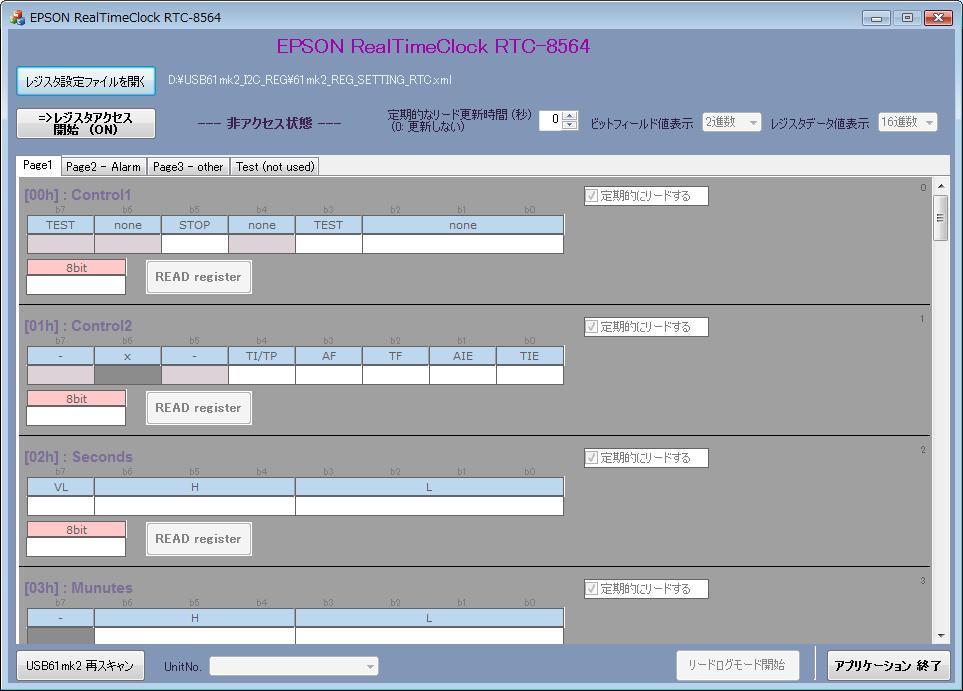Click Control2 TI/TP bit label
Image resolution: width=963 pixels, height=691 pixels.
pos(262,356)
